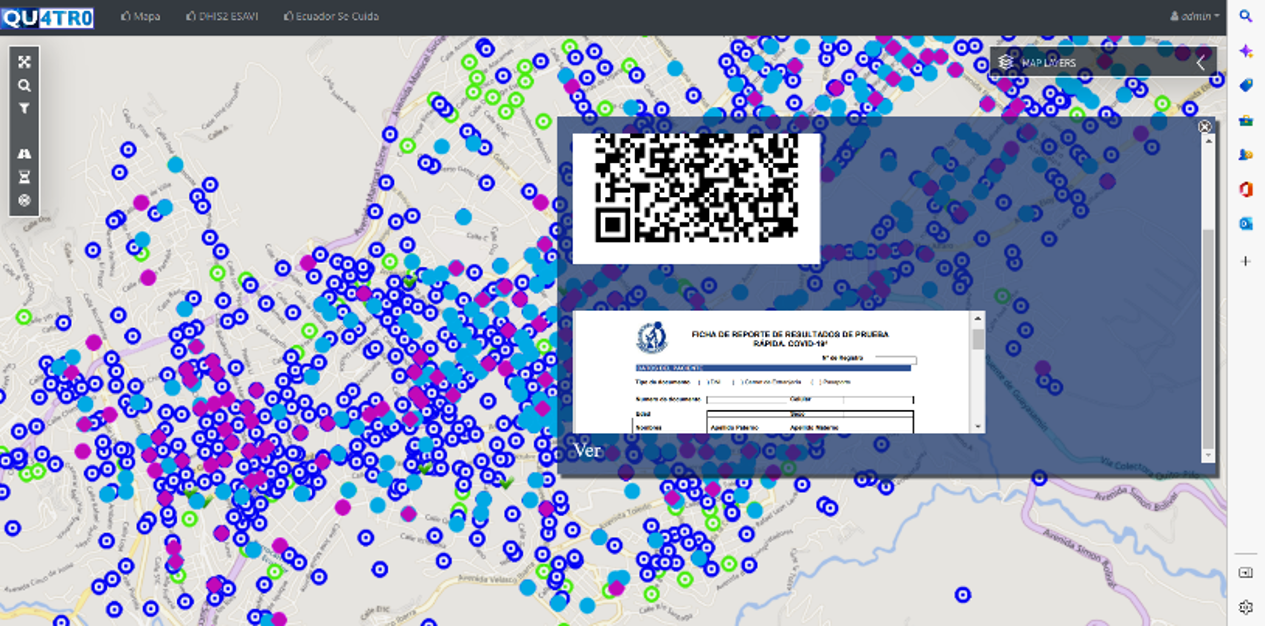Open the Outlook sidebar icon
Image resolution: width=1265 pixels, height=626 pixels.
[x=1246, y=224]
